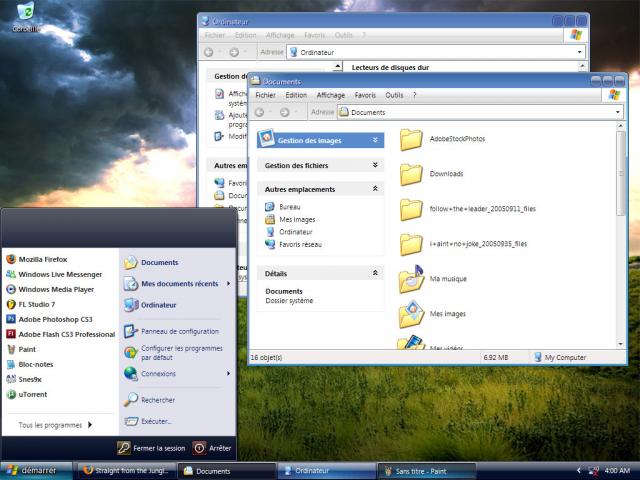Launch Adobe Flash CS3 Professional
Image resolution: width=640 pixels, height=480 pixels.
coord(61,334)
